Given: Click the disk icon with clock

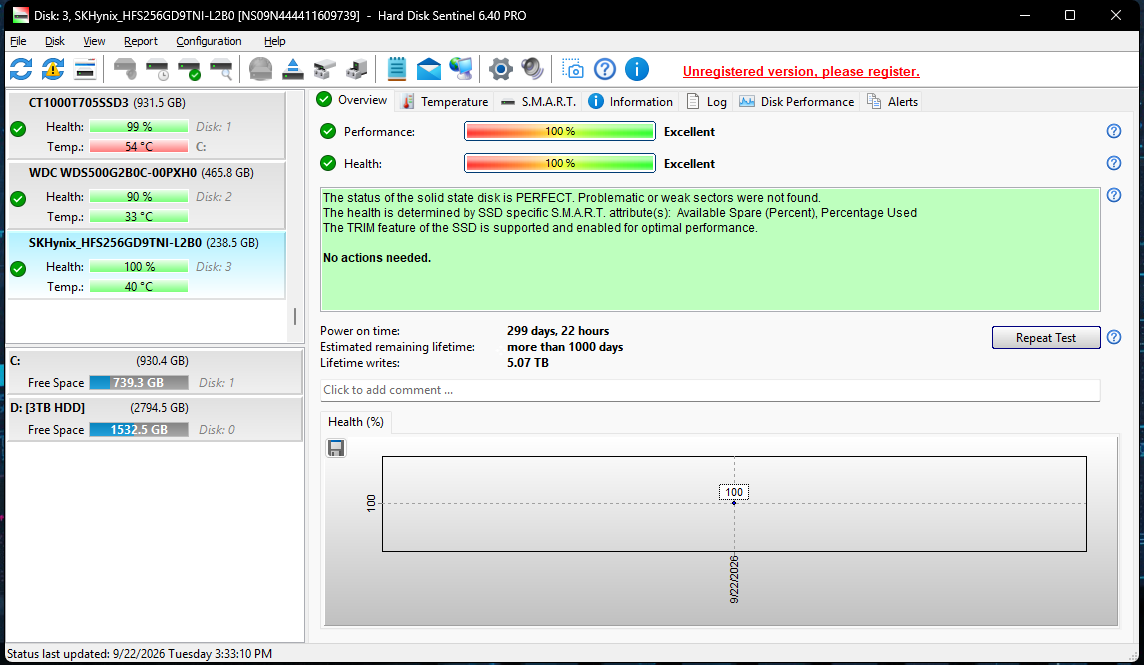Looking at the screenshot, I should point(158,69).
